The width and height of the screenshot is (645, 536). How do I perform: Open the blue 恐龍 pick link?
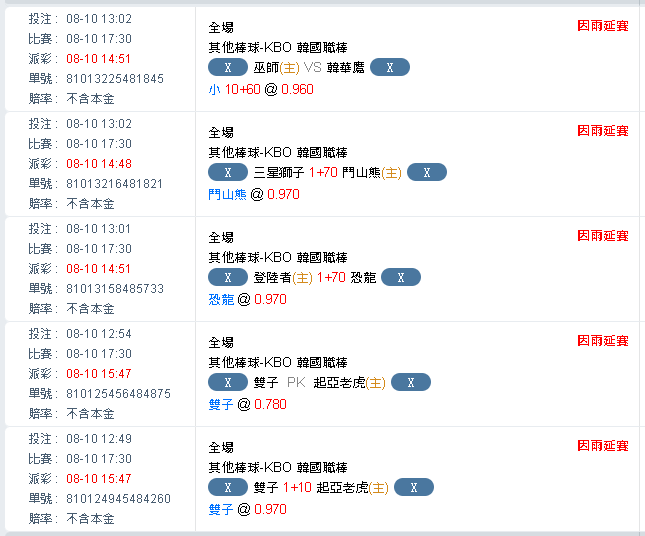[x=221, y=299]
